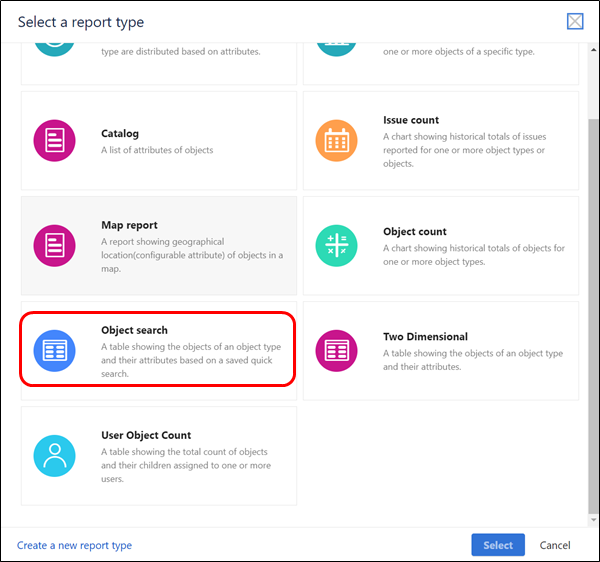
Task: Click the partially visible teal icon at top left
Action: point(54,50)
